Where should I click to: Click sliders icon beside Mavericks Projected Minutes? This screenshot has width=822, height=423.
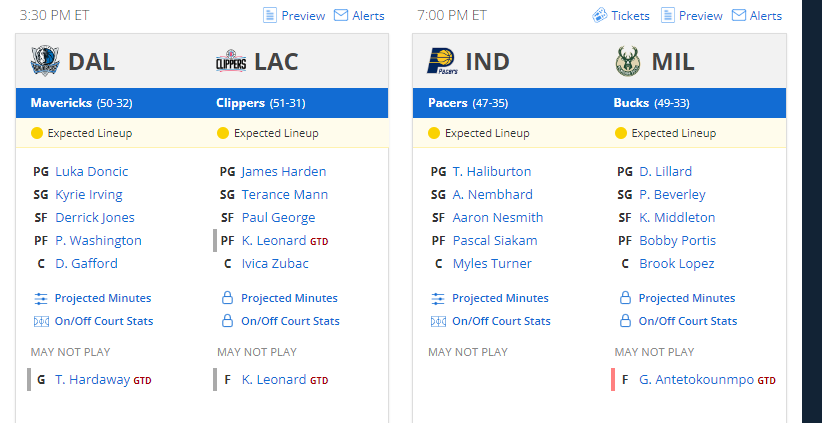coord(40,299)
